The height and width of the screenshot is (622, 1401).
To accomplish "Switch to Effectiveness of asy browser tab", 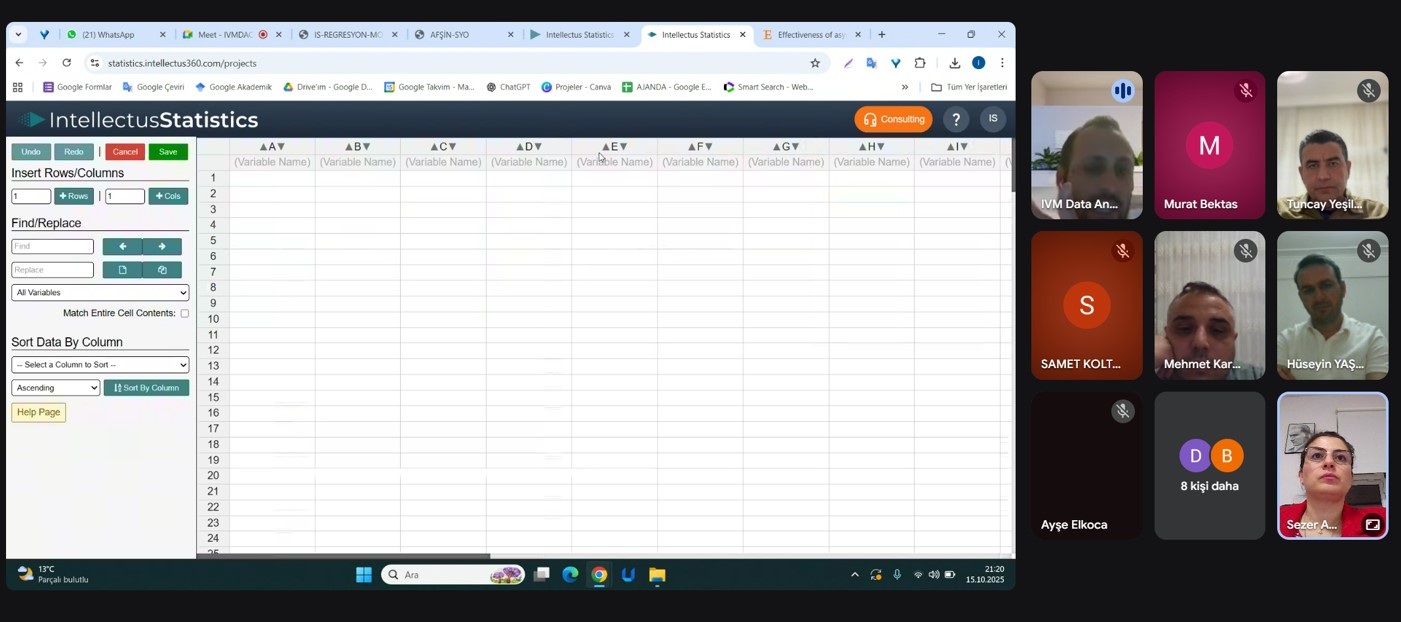I will 811,35.
